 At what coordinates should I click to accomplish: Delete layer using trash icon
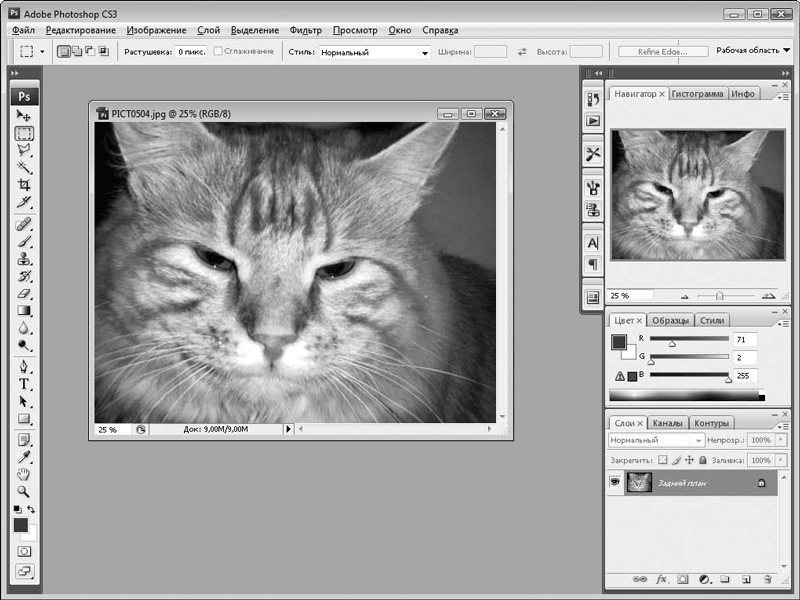pos(767,579)
